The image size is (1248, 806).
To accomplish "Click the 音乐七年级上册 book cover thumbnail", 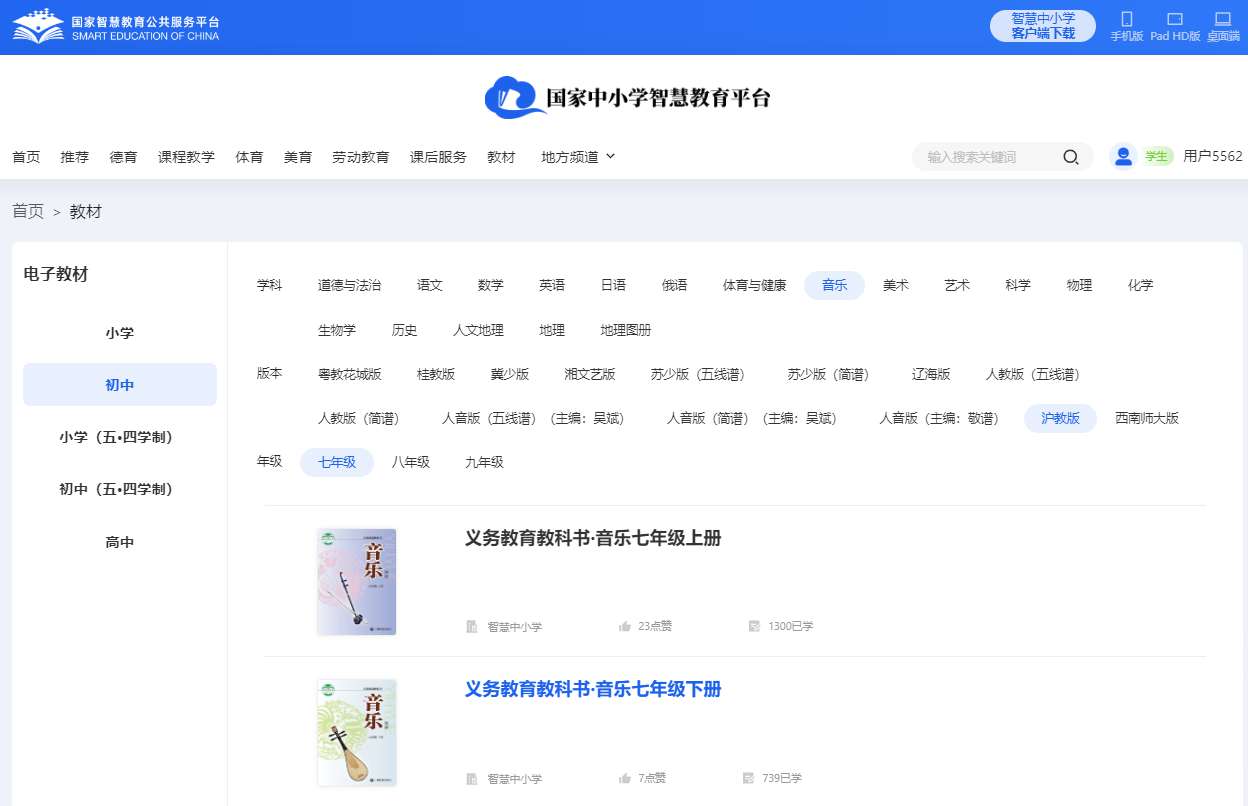I will [x=357, y=581].
